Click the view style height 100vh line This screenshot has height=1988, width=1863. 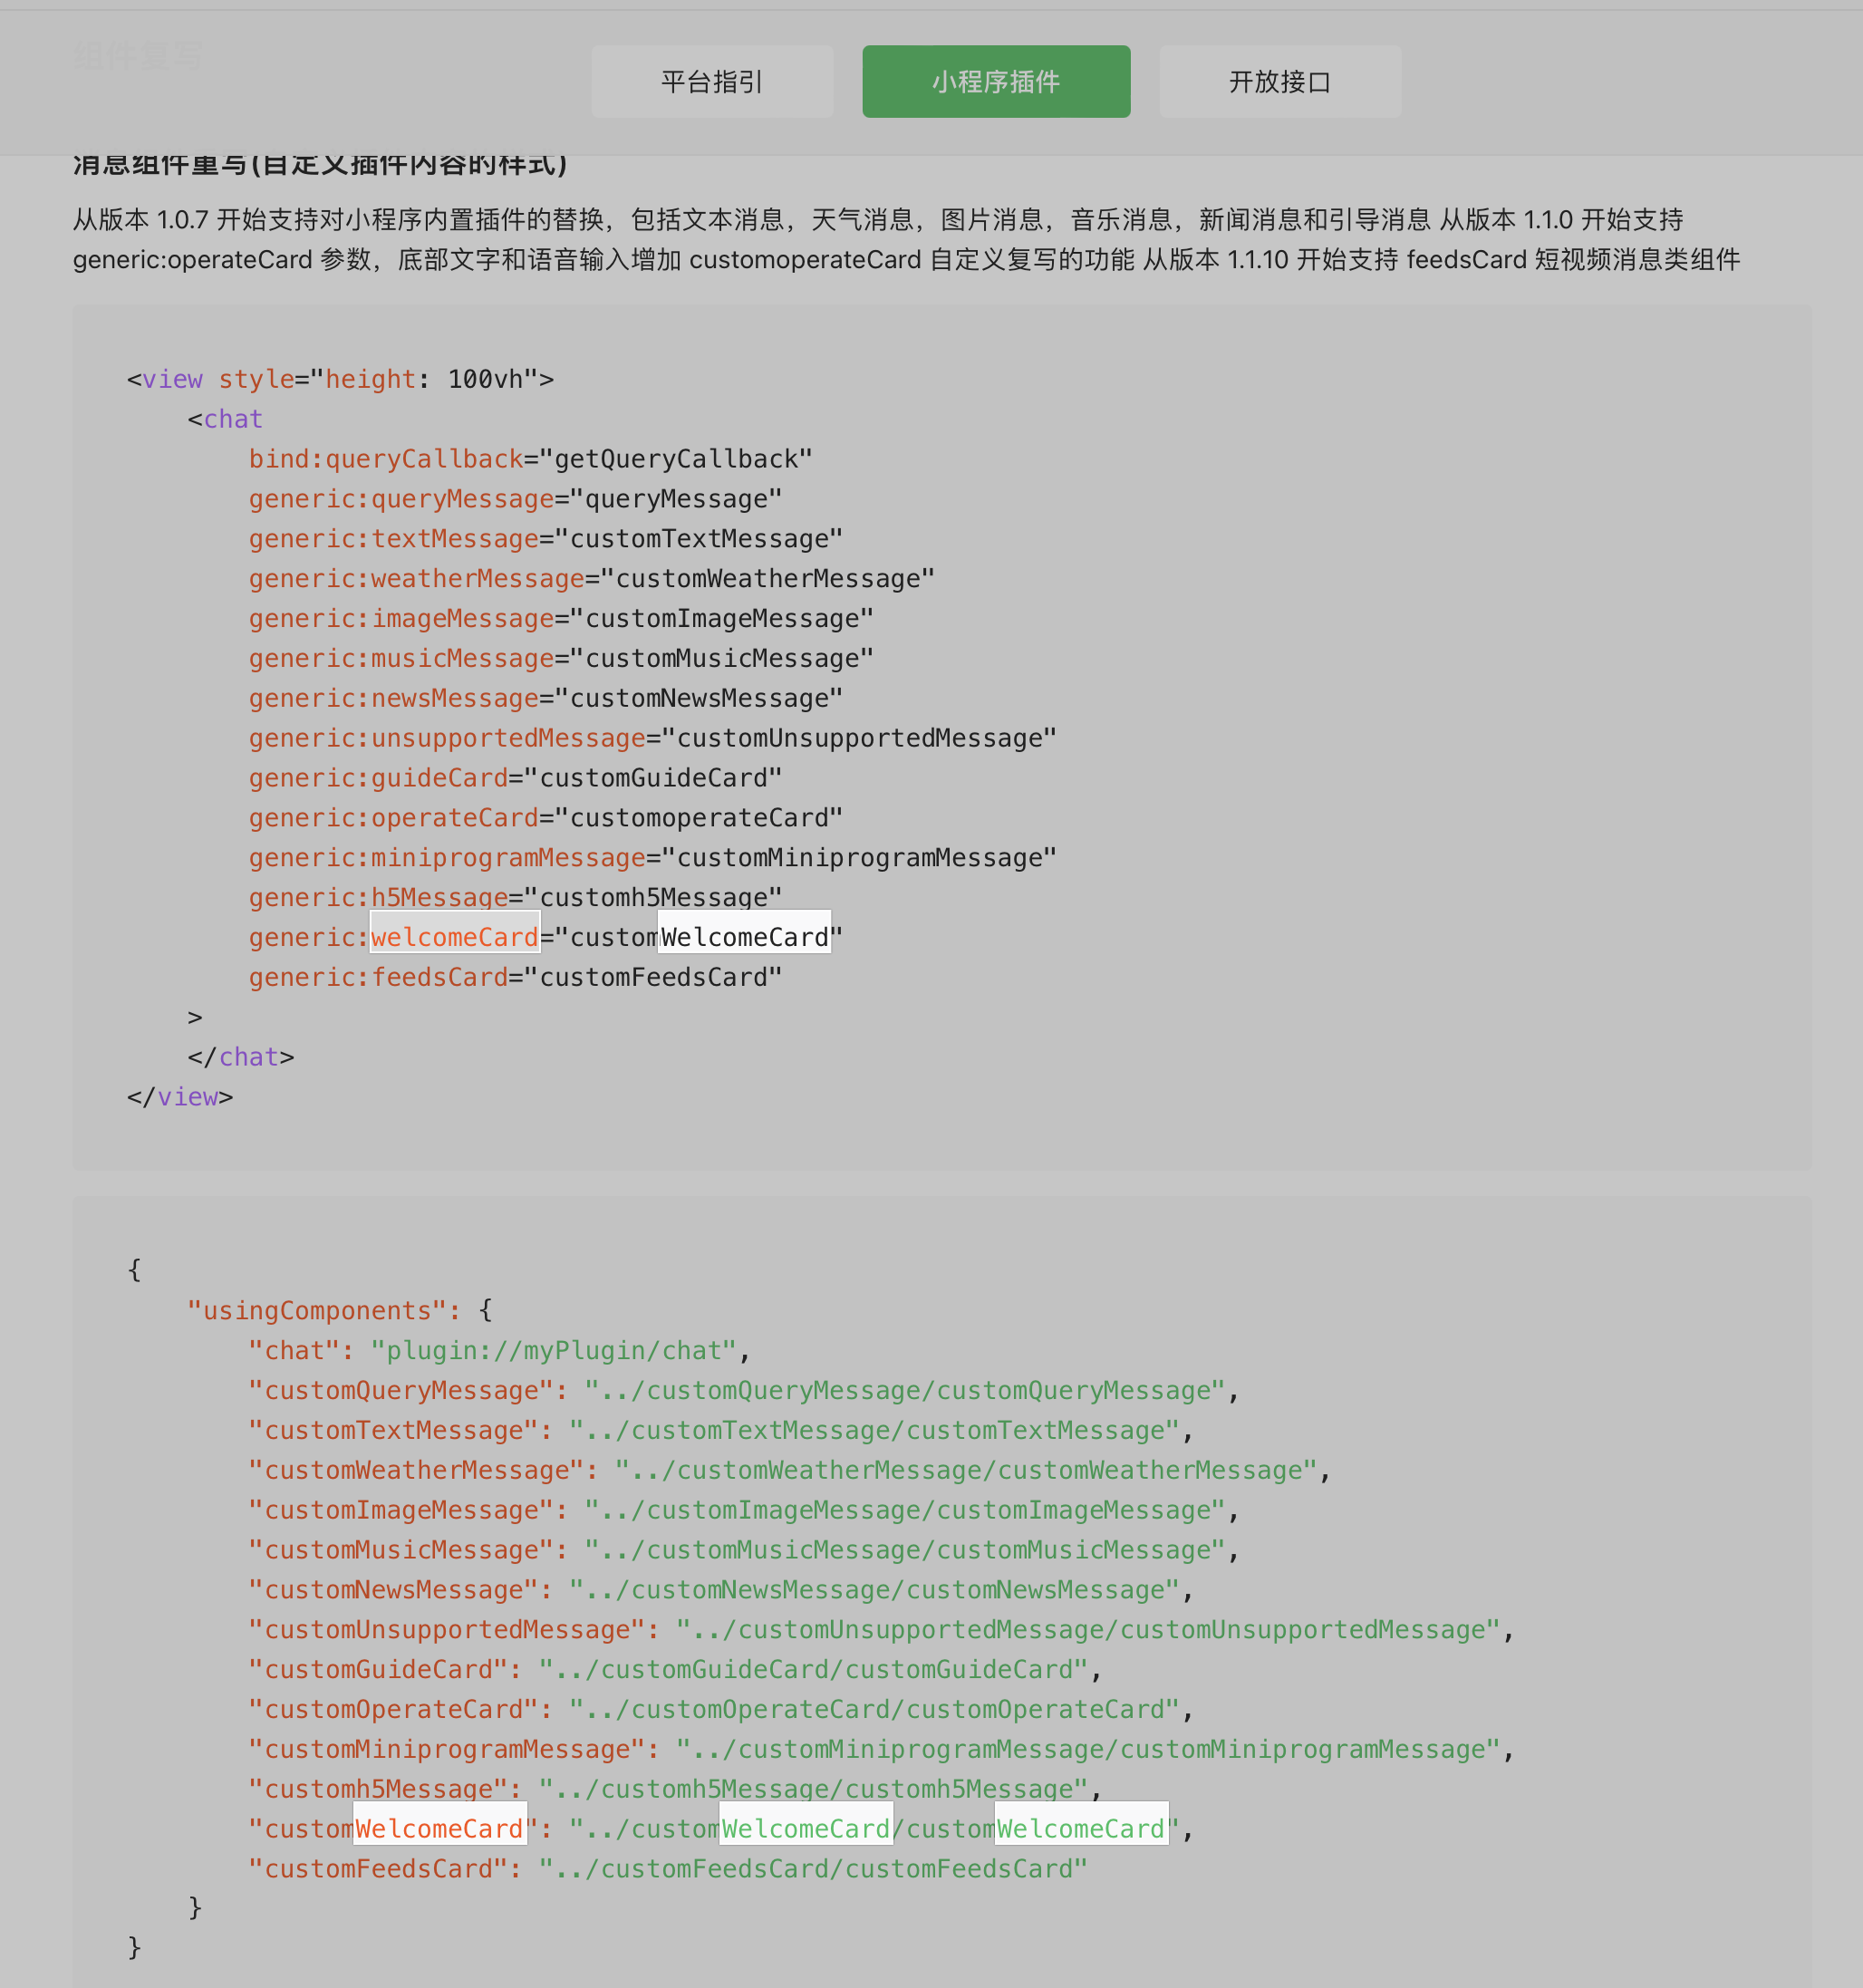pos(340,379)
